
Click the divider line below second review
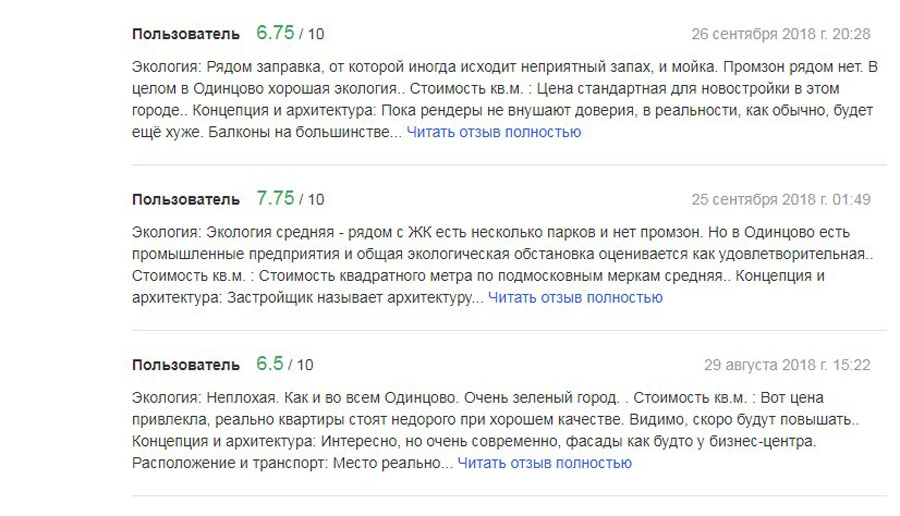coord(509,330)
